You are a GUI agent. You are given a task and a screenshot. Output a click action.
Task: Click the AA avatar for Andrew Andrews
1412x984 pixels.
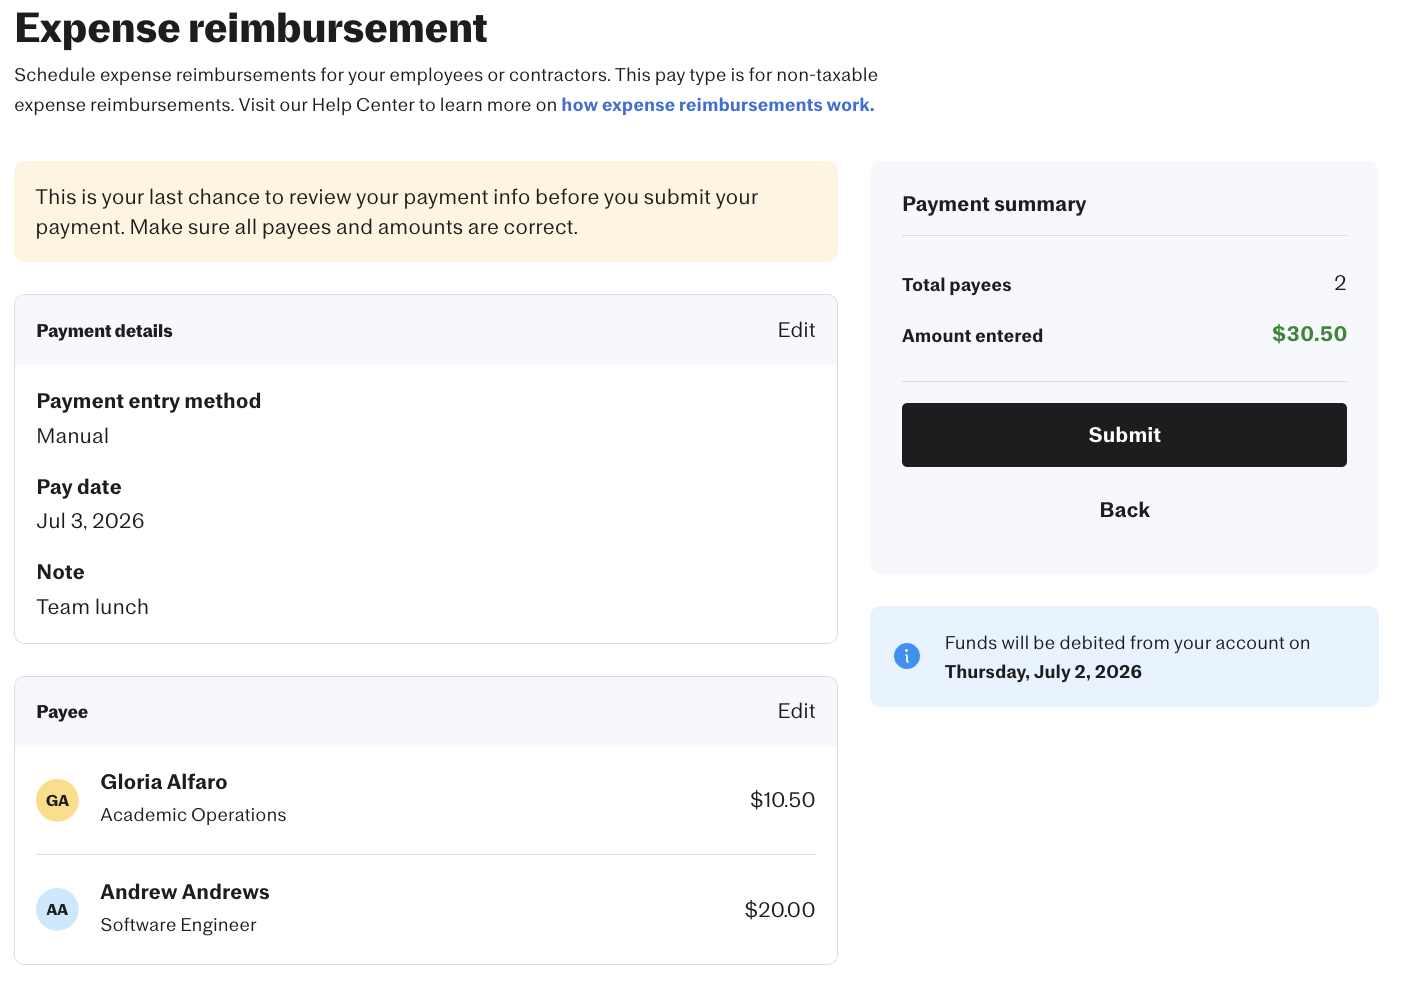57,909
